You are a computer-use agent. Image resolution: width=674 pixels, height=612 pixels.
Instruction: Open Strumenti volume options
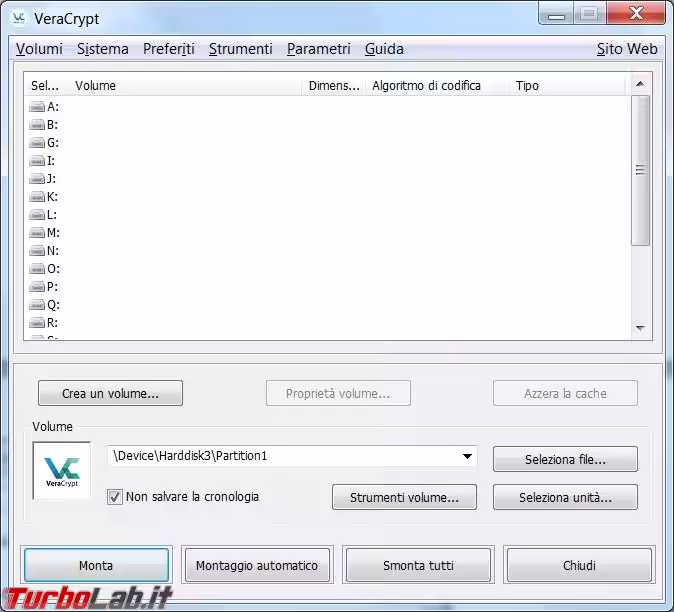point(404,497)
